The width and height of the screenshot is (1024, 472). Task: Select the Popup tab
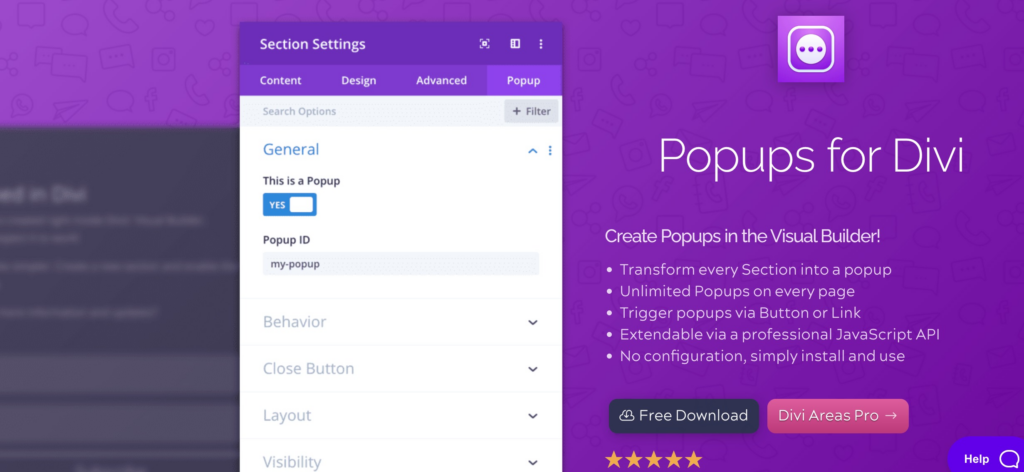pos(524,80)
